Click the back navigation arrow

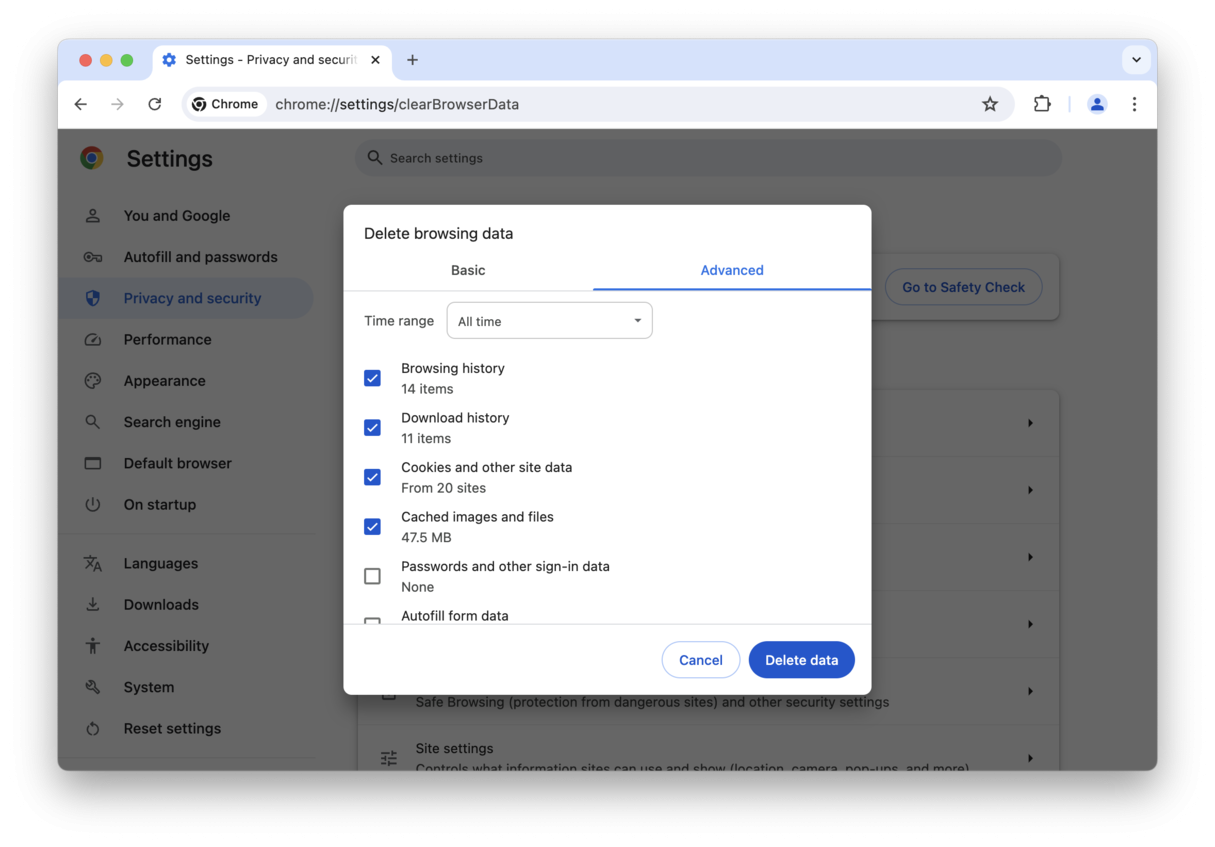80,104
